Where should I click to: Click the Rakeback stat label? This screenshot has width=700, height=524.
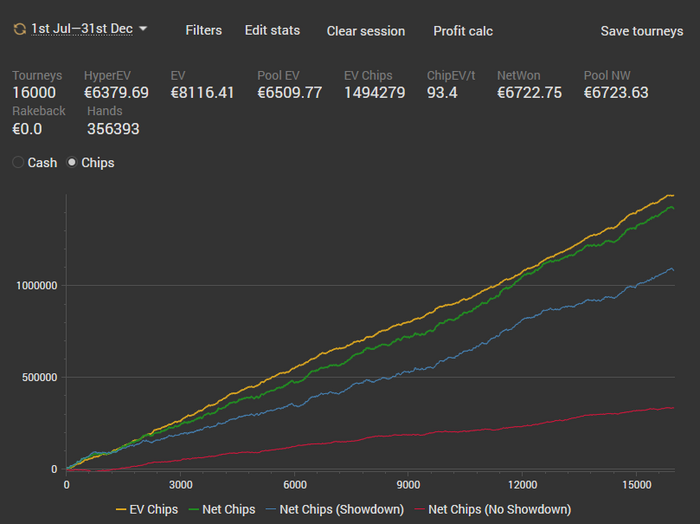39,111
